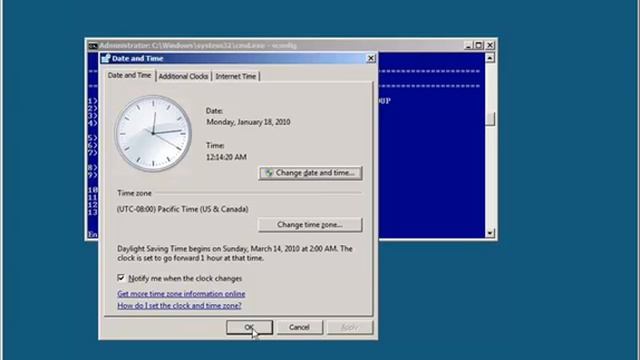Click the date Monday, January 18, 2010
640x360 pixels.
[248, 122]
